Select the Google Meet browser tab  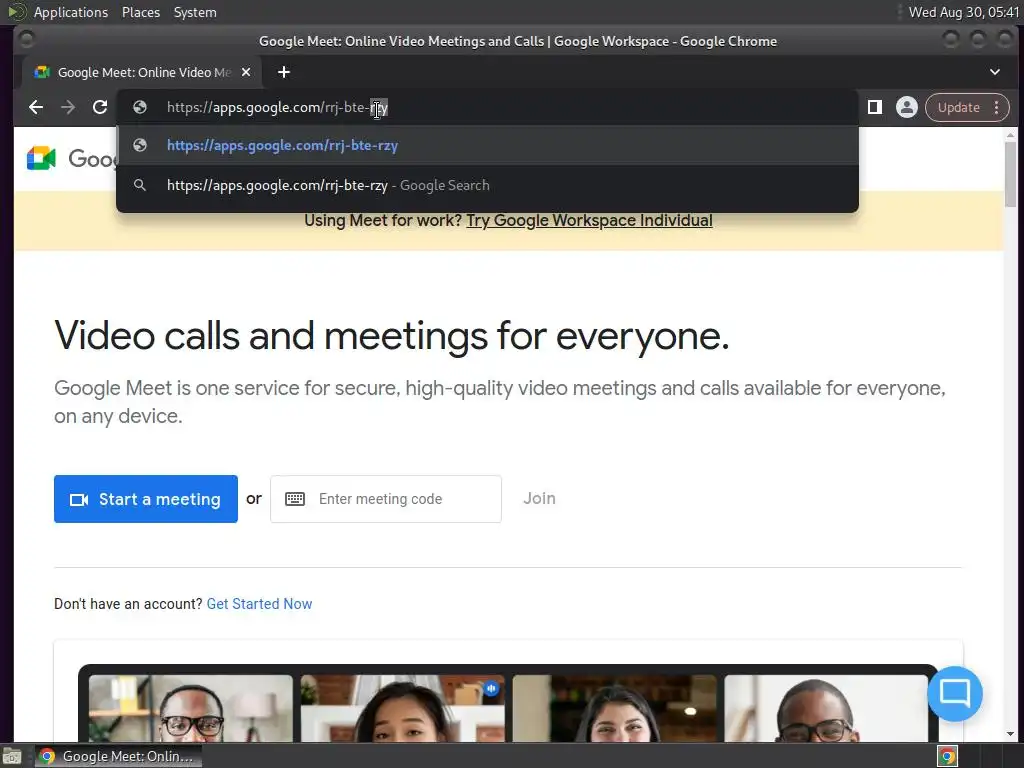point(142,72)
